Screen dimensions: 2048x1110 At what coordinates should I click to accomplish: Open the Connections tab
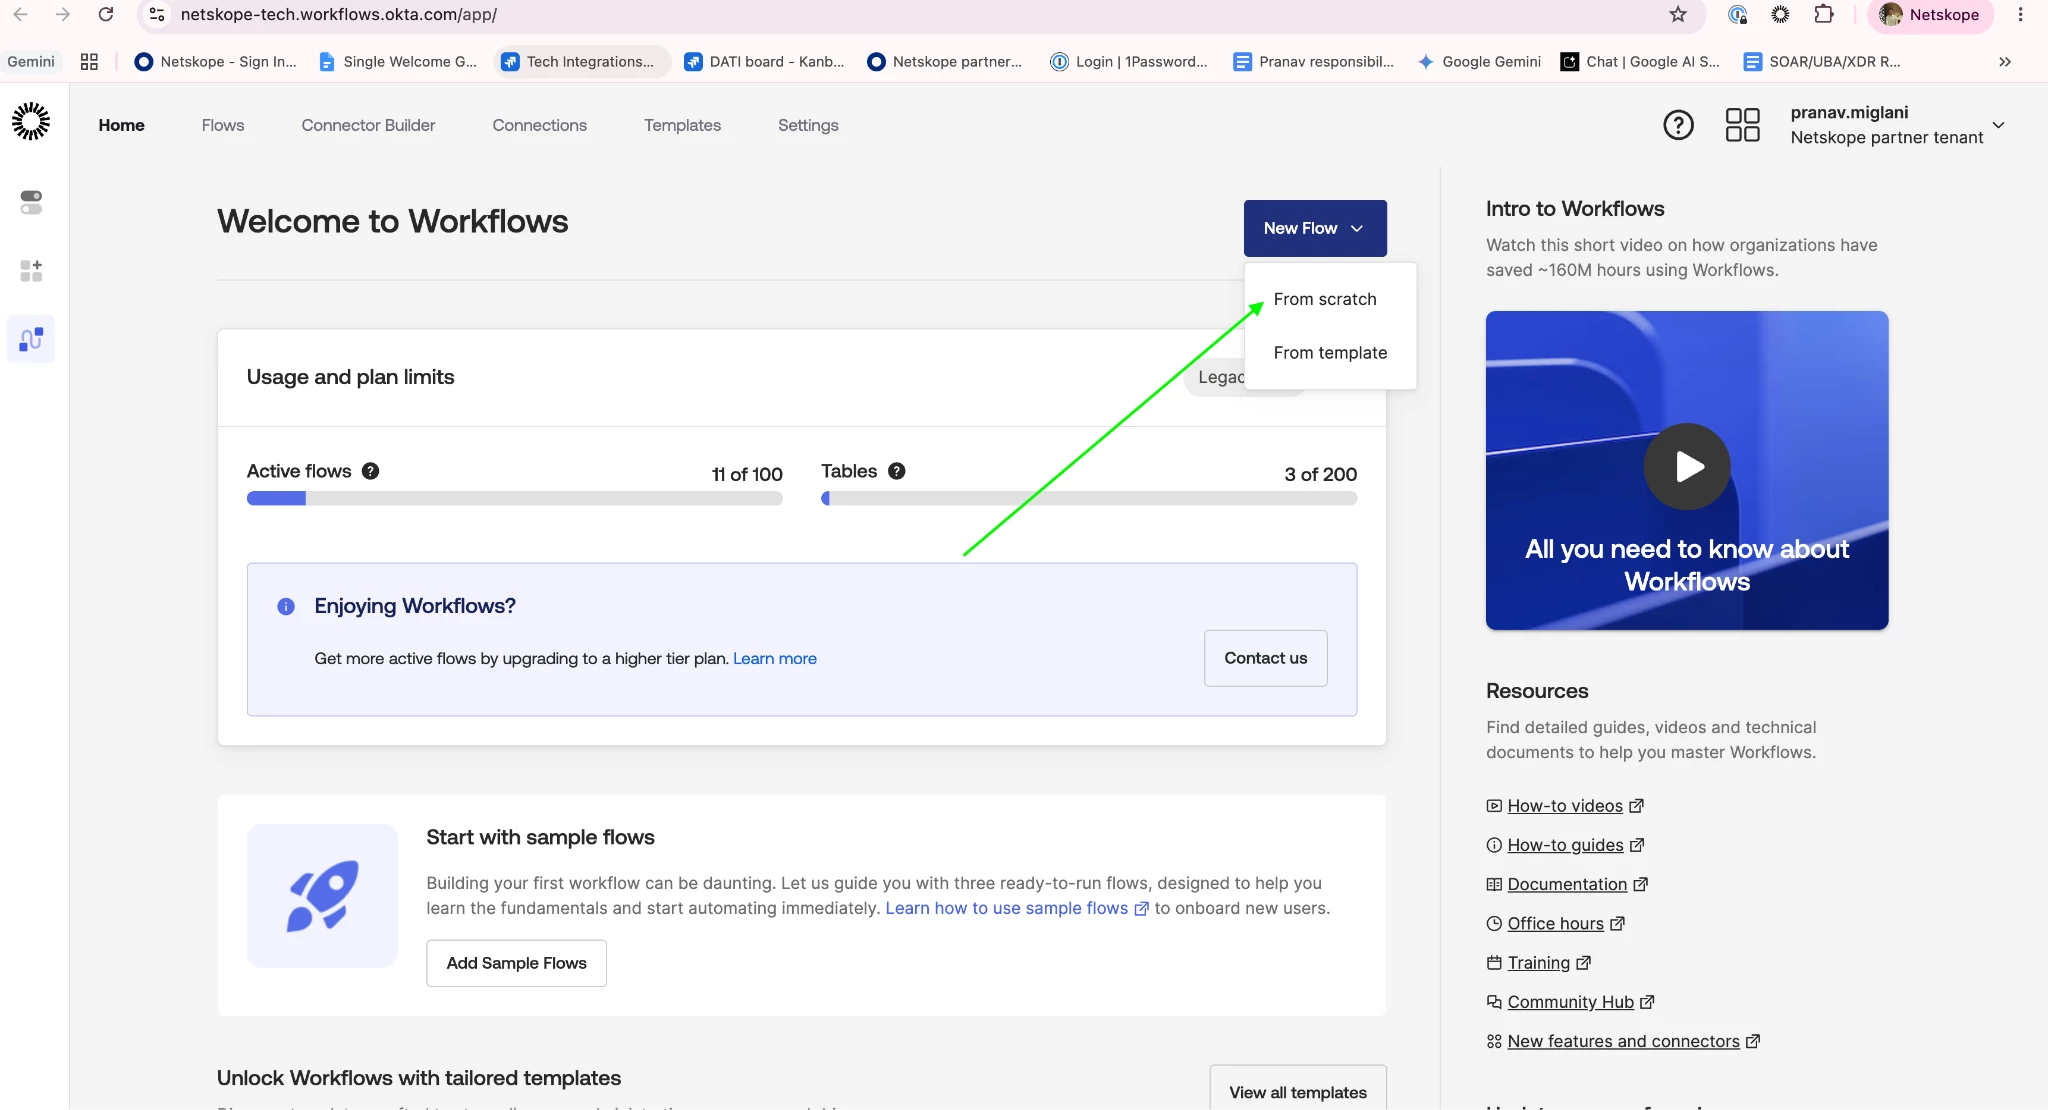539,125
